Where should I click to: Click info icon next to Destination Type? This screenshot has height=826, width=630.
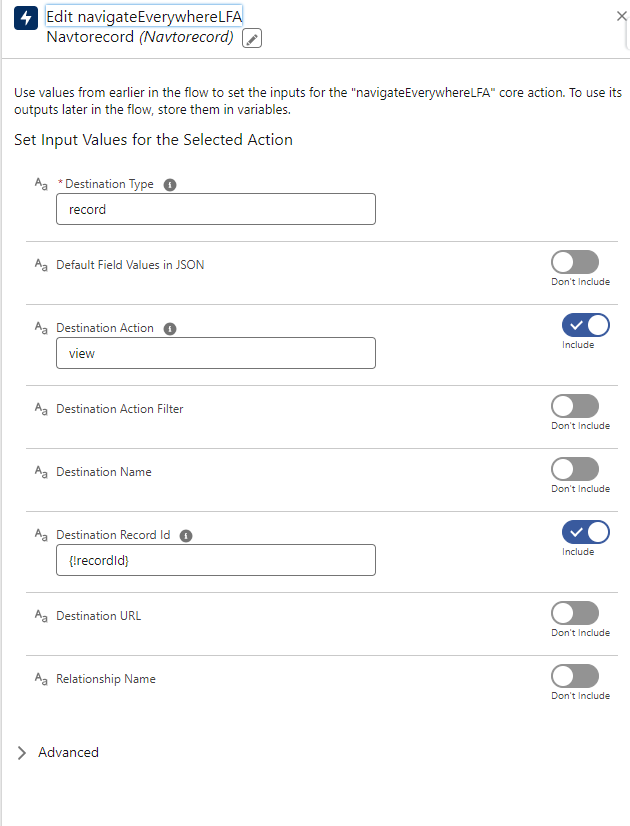point(170,185)
